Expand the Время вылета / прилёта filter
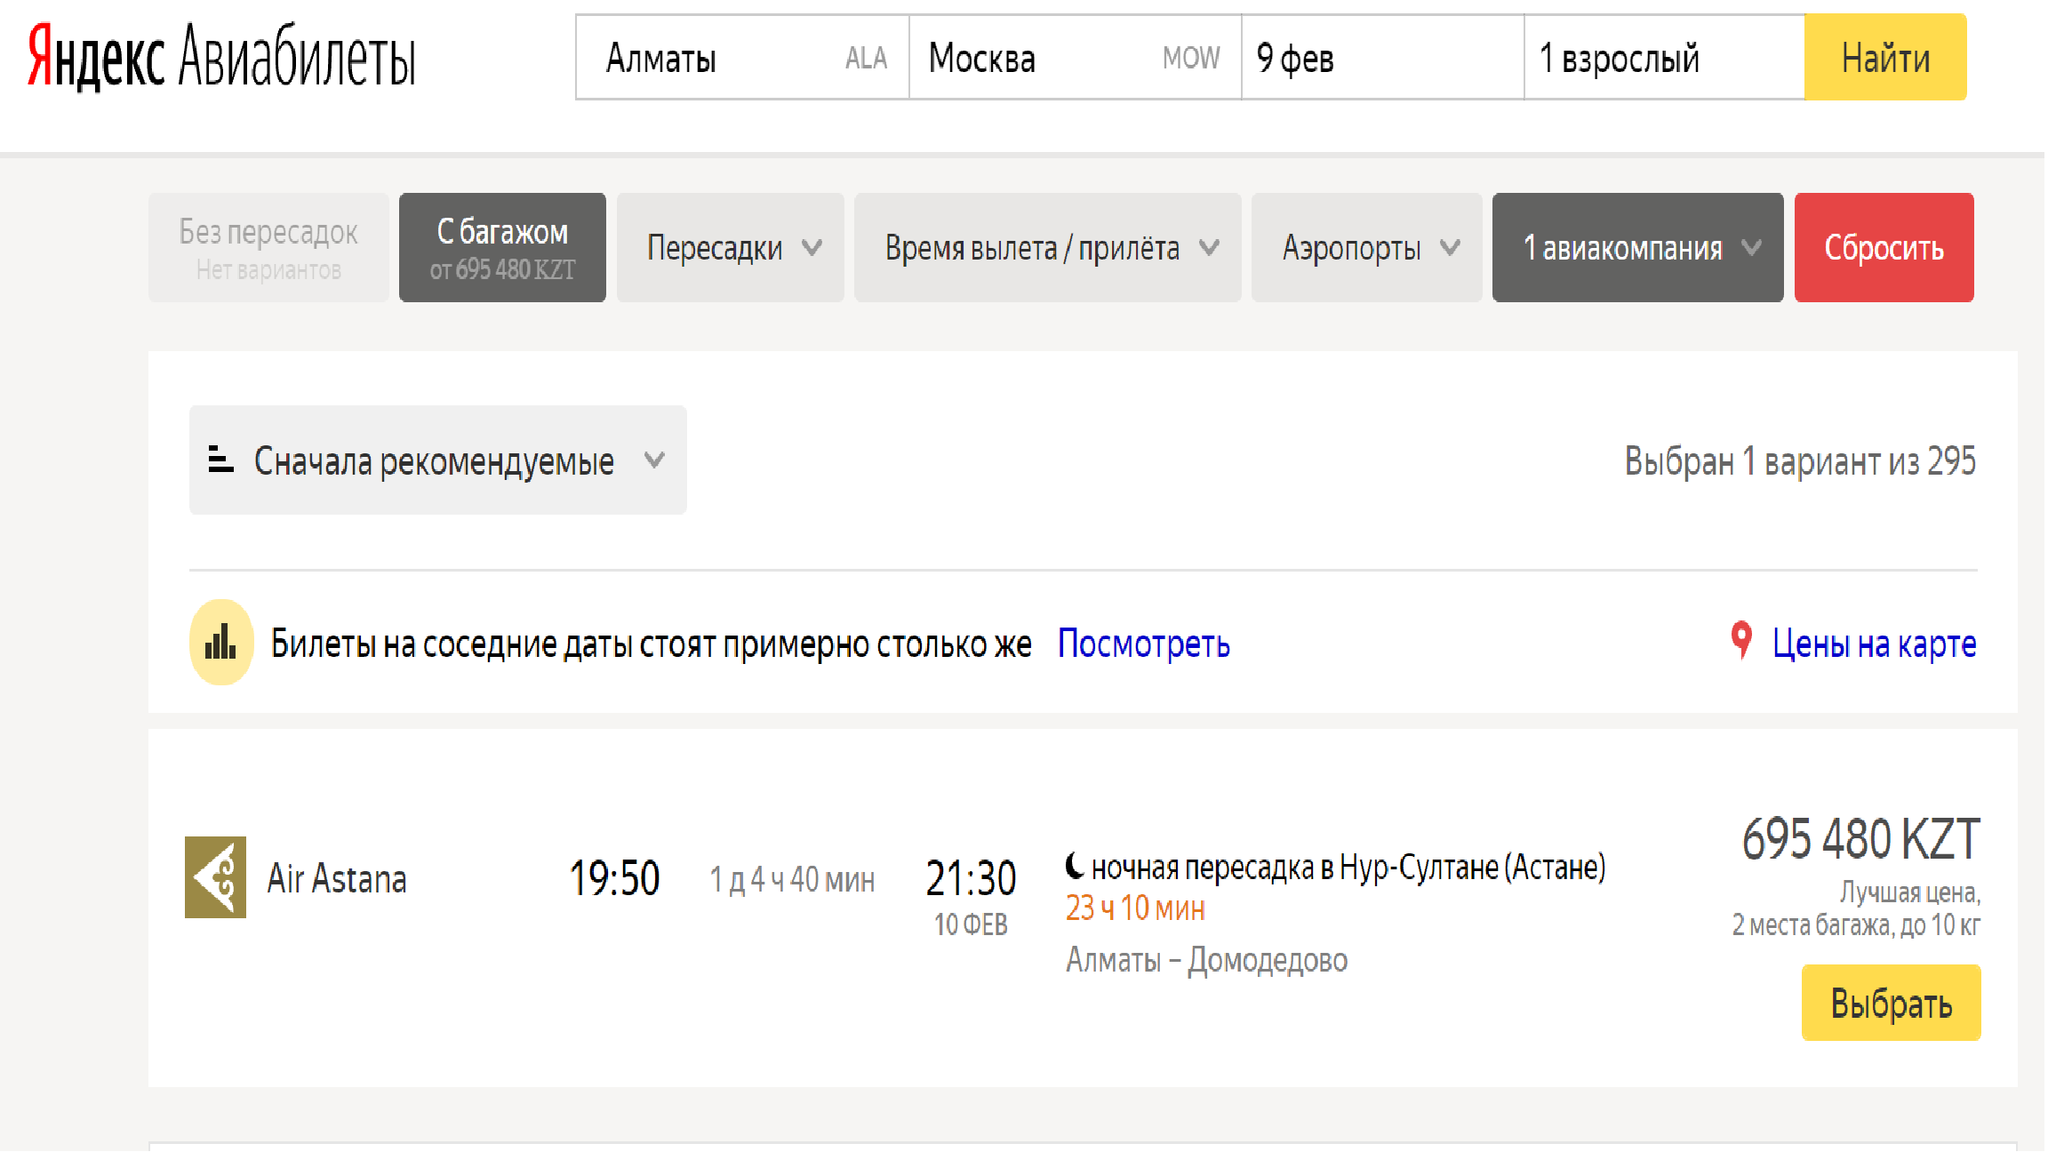Viewport: 2048px width, 1152px height. pyautogui.click(x=1047, y=248)
